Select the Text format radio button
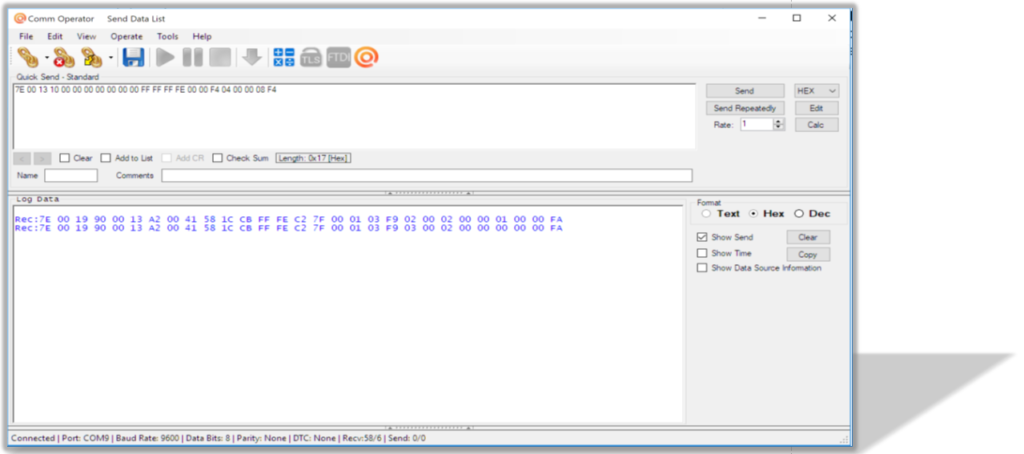 click(707, 213)
